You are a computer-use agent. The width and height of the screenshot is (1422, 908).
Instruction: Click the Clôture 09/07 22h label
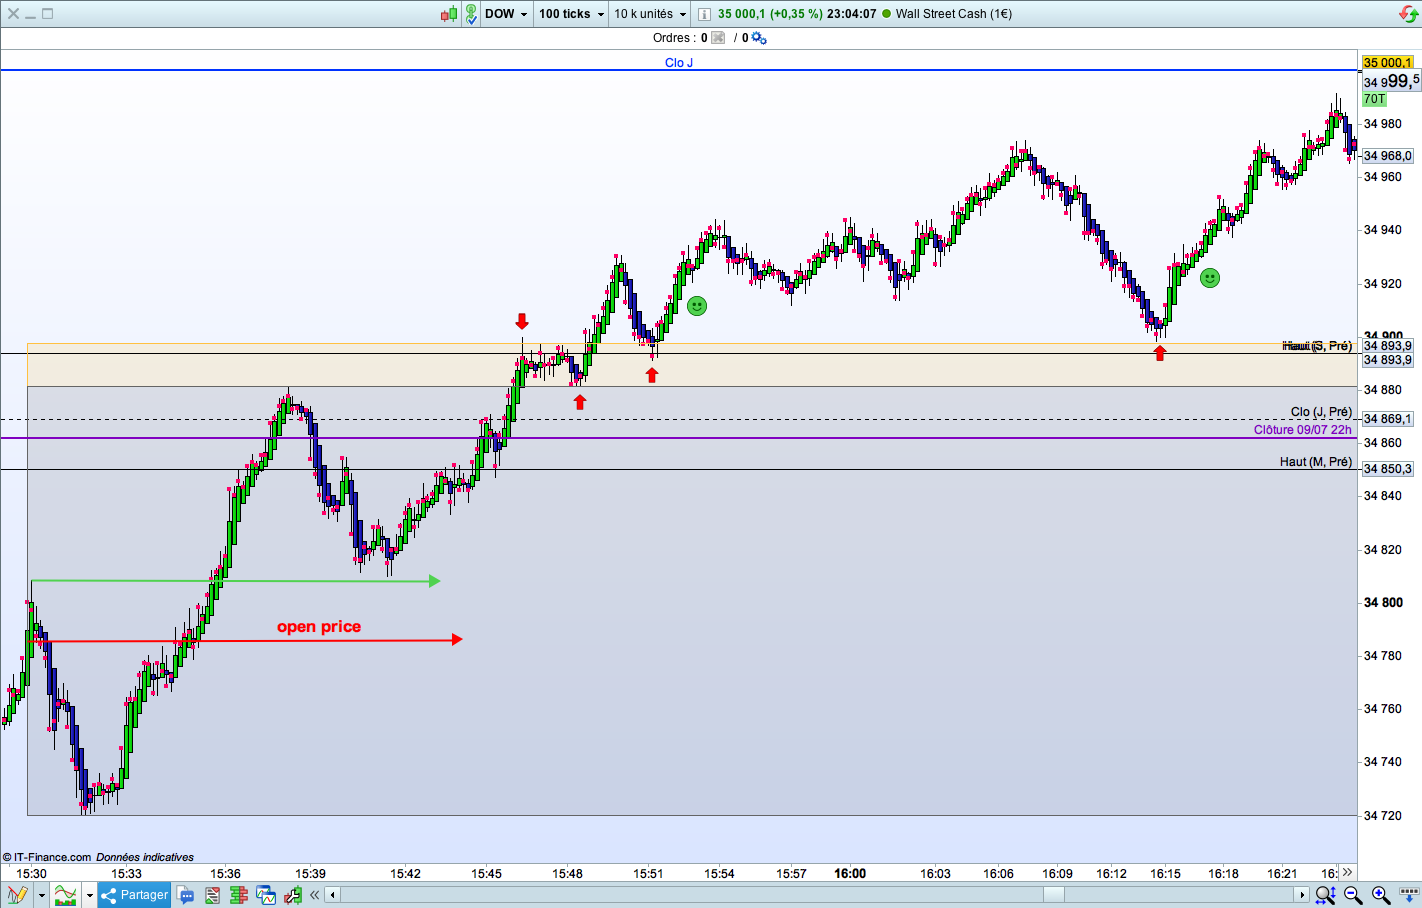[1303, 430]
